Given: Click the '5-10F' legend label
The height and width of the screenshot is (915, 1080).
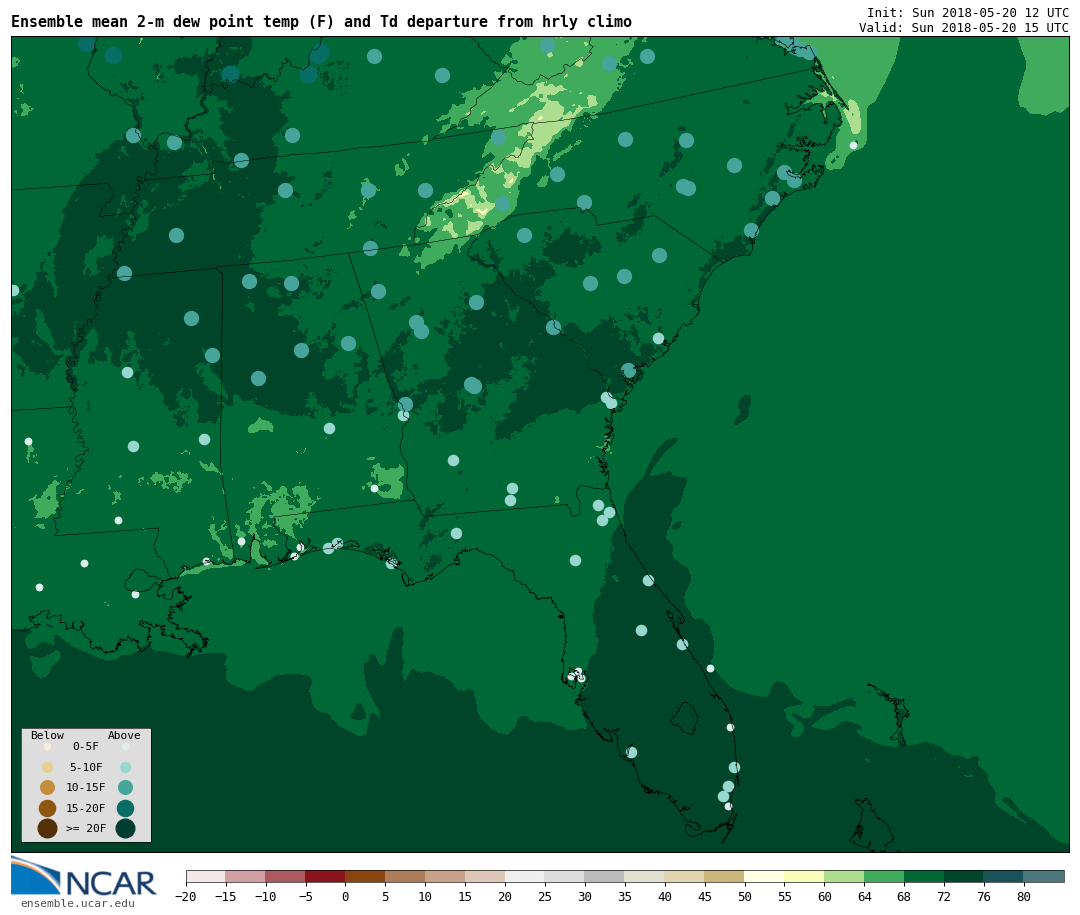Looking at the screenshot, I should 86,767.
